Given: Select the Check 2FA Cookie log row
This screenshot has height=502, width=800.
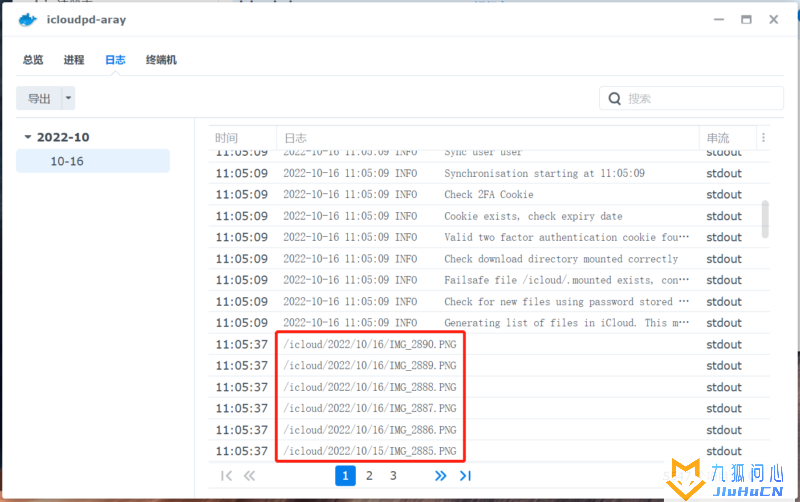Looking at the screenshot, I should click(489, 195).
